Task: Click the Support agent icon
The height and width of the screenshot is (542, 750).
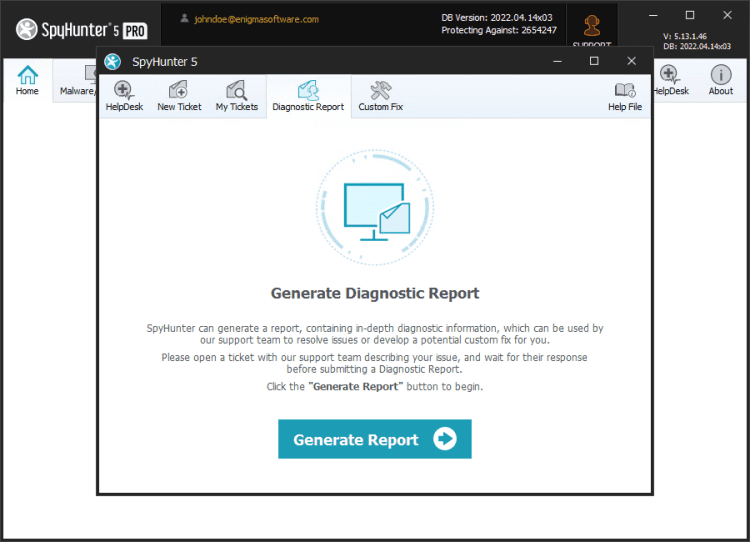Action: tap(592, 25)
